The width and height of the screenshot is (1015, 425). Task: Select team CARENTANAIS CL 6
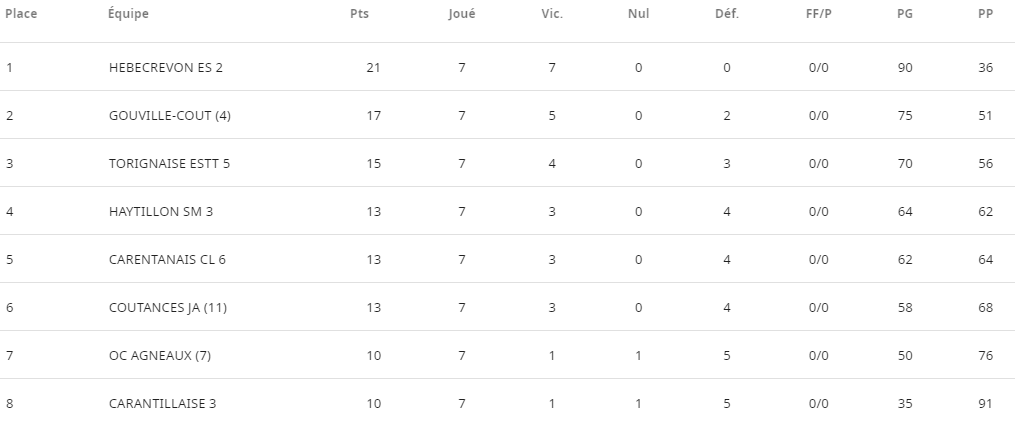167,259
